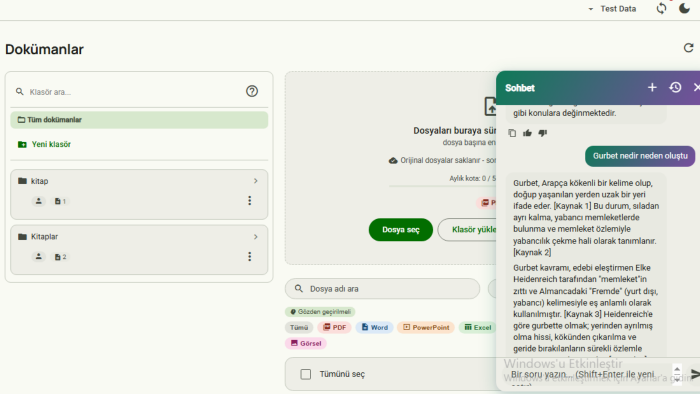The width and height of the screenshot is (700, 394).
Task: Toggle the Gözden geçirilmeli filter chip
Action: (x=320, y=311)
